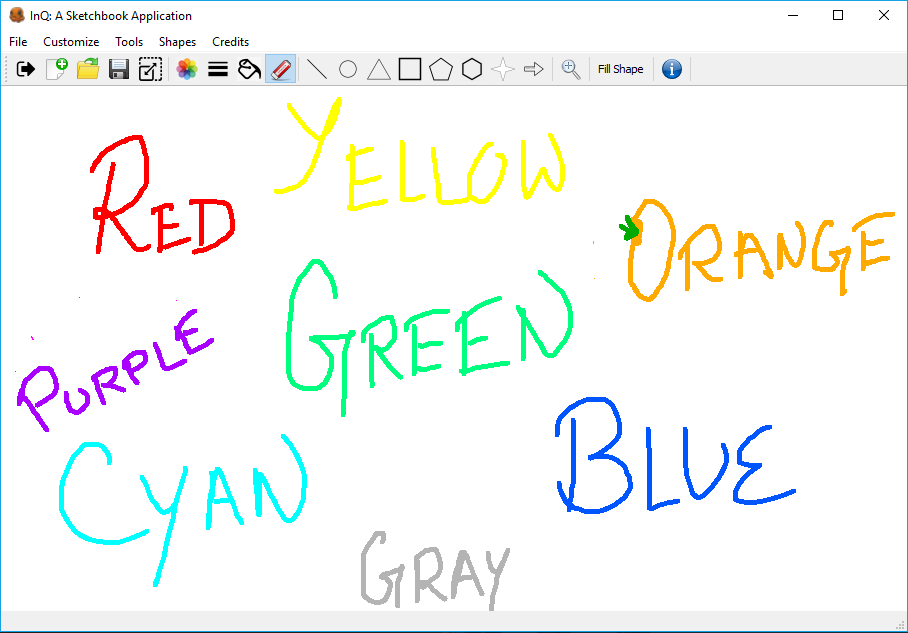Close the InQ Sketchbook window
Screen dimensions: 908x633
point(884,16)
